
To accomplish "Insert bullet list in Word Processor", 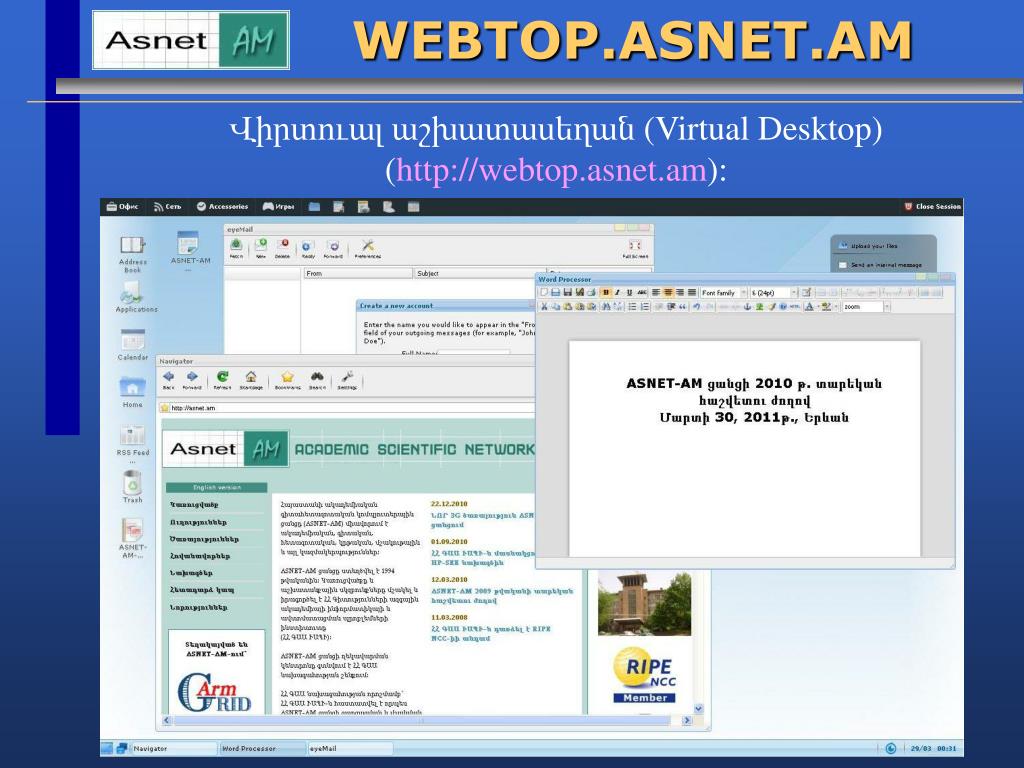I will (633, 306).
